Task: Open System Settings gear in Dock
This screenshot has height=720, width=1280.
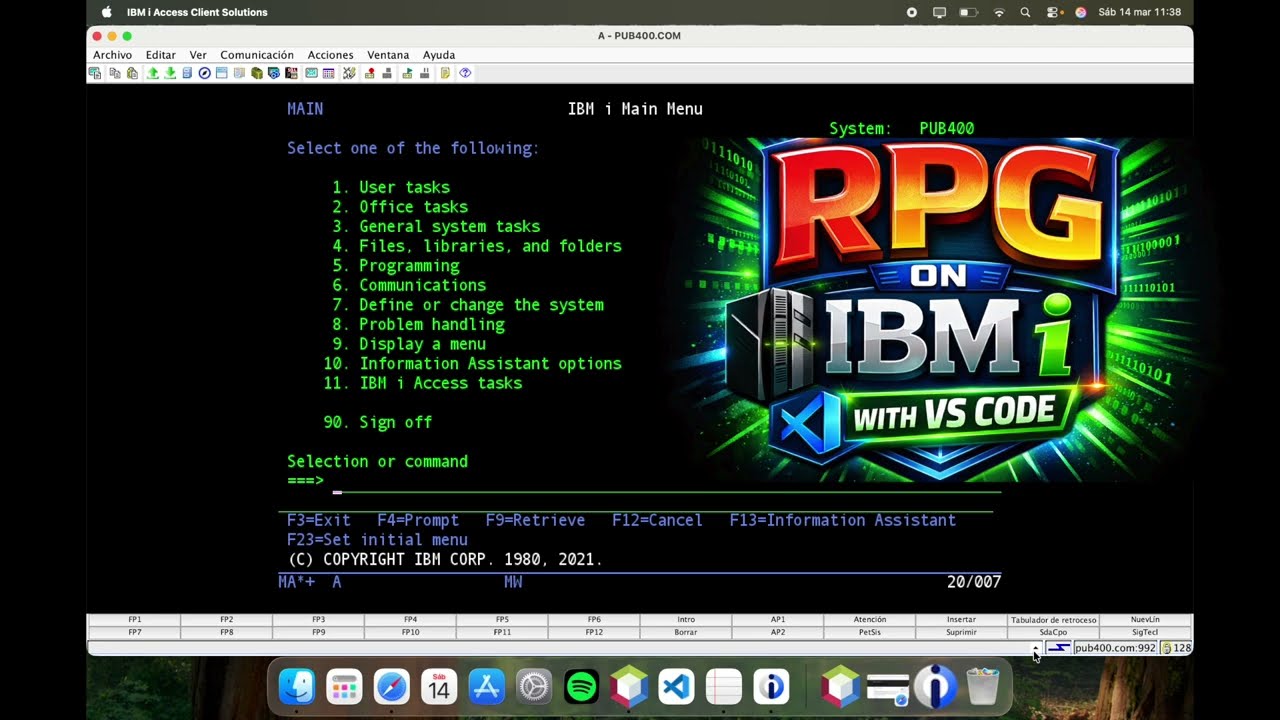Action: pyautogui.click(x=534, y=687)
